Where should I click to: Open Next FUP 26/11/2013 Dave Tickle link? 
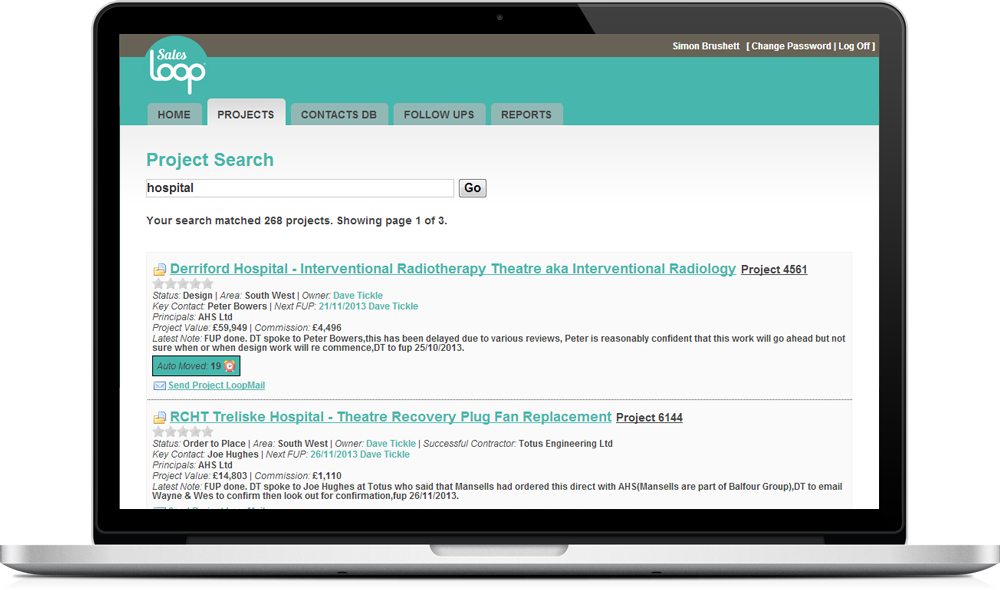point(360,454)
